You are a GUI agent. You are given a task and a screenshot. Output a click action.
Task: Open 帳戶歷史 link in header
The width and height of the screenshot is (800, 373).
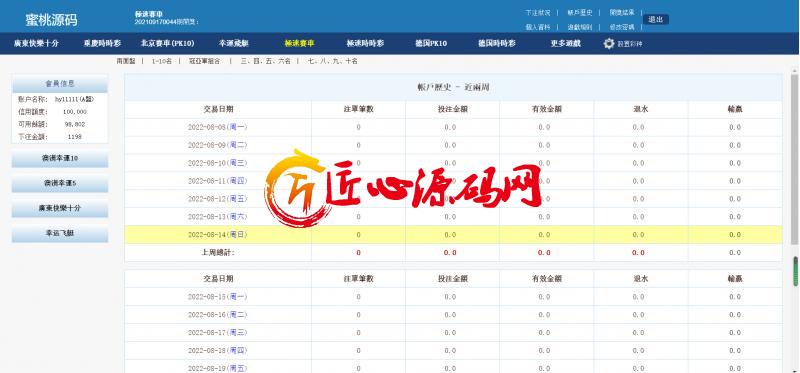(x=580, y=12)
